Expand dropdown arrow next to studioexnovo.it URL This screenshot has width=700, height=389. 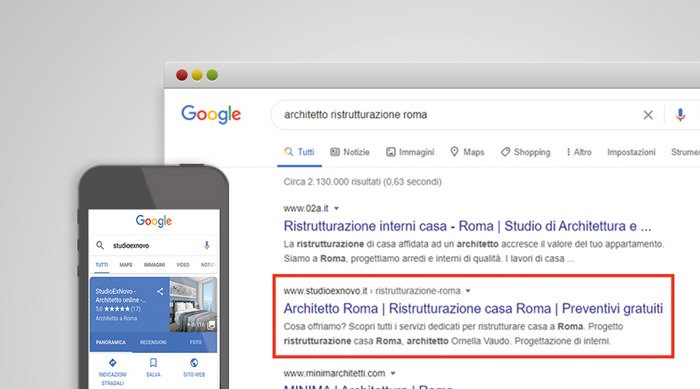pos(468,291)
